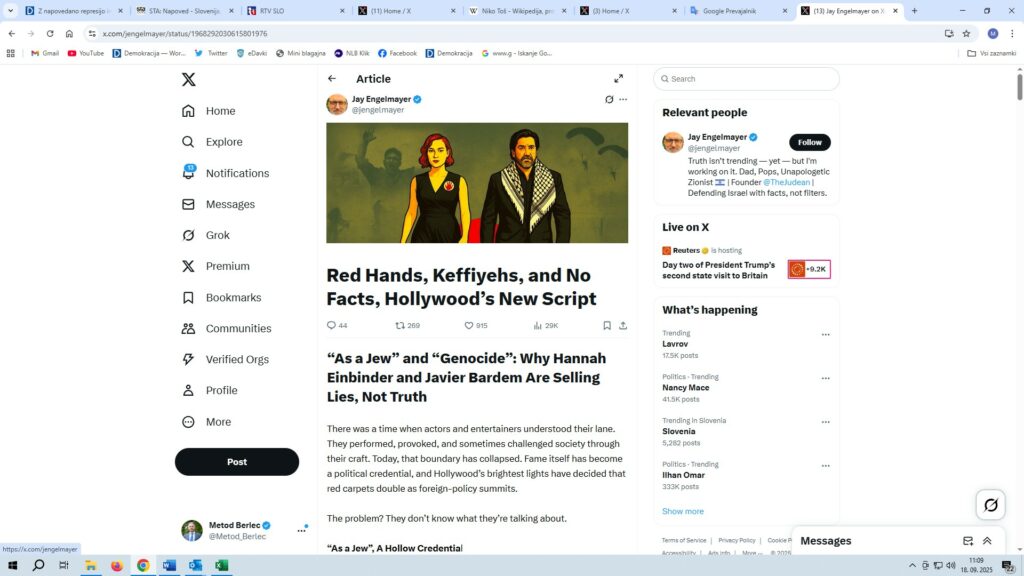Open more options for Lavrov trend
This screenshot has height=576, width=1024.
click(825, 335)
